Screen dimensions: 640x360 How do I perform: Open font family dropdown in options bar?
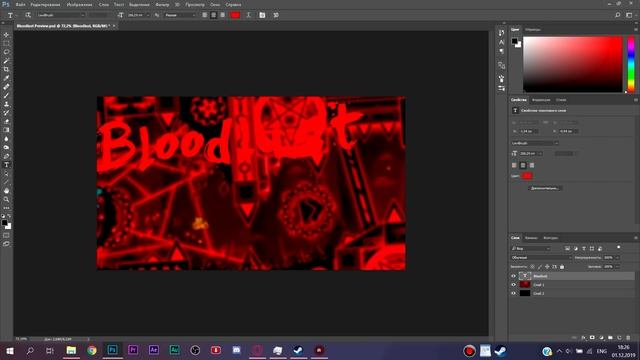pyautogui.click(x=61, y=15)
